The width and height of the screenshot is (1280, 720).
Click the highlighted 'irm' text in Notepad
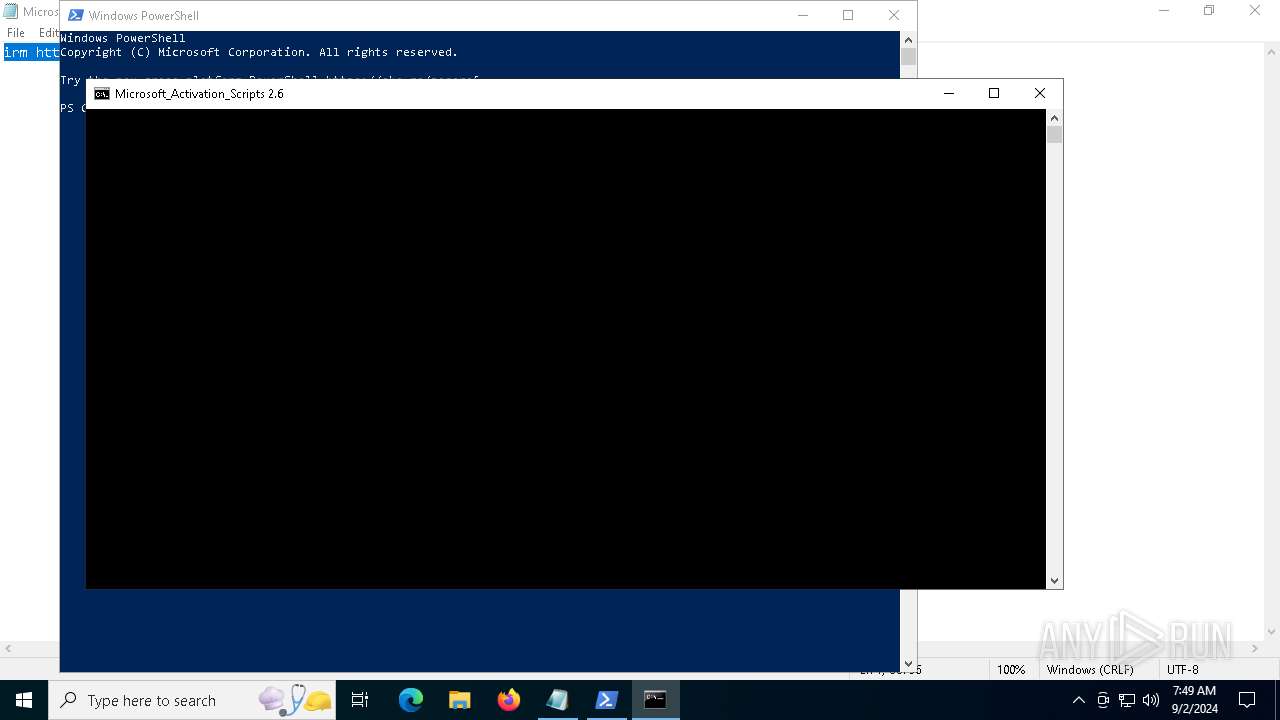[x=16, y=52]
